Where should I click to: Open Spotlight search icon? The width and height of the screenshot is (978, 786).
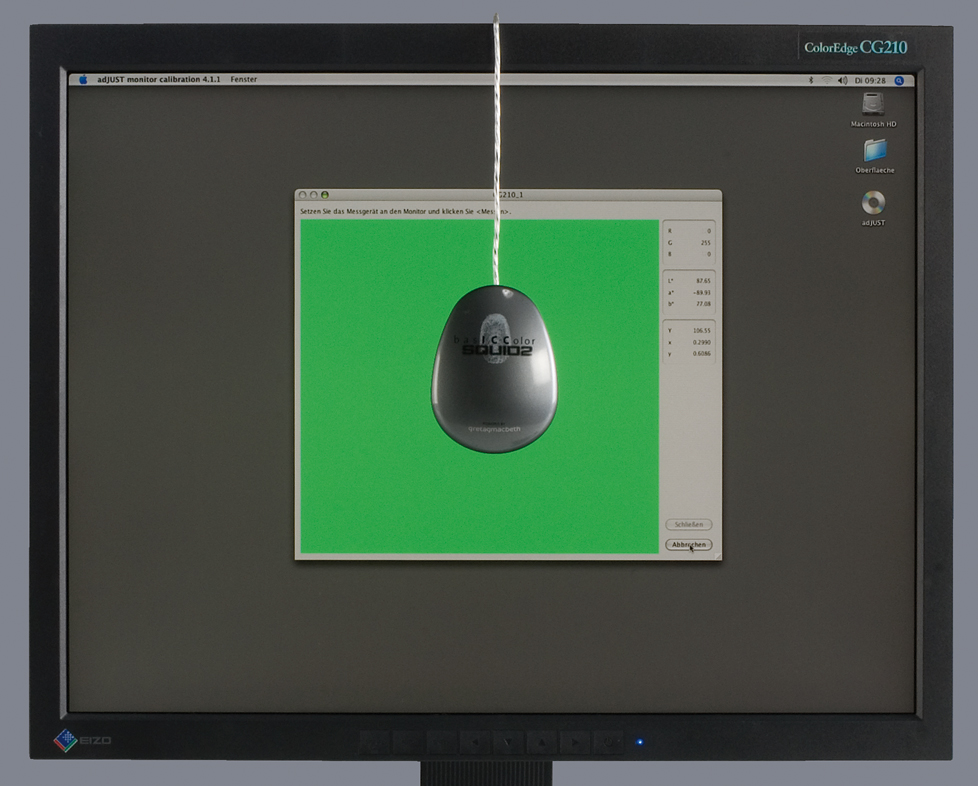[899, 80]
